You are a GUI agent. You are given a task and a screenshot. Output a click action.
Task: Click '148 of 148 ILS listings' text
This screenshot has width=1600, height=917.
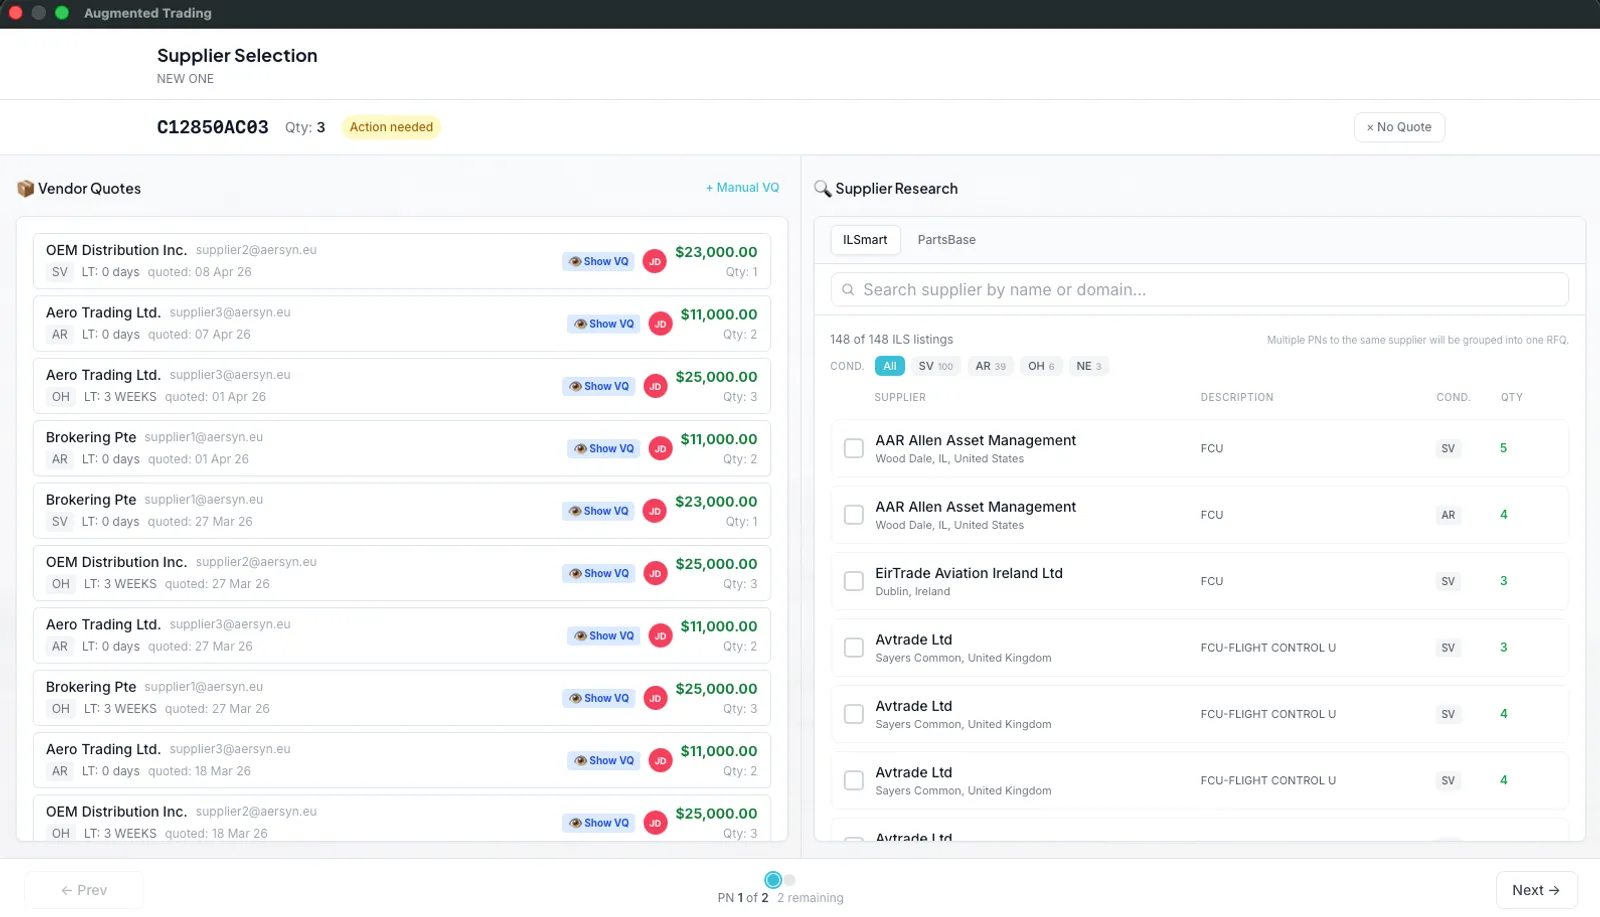891,340
